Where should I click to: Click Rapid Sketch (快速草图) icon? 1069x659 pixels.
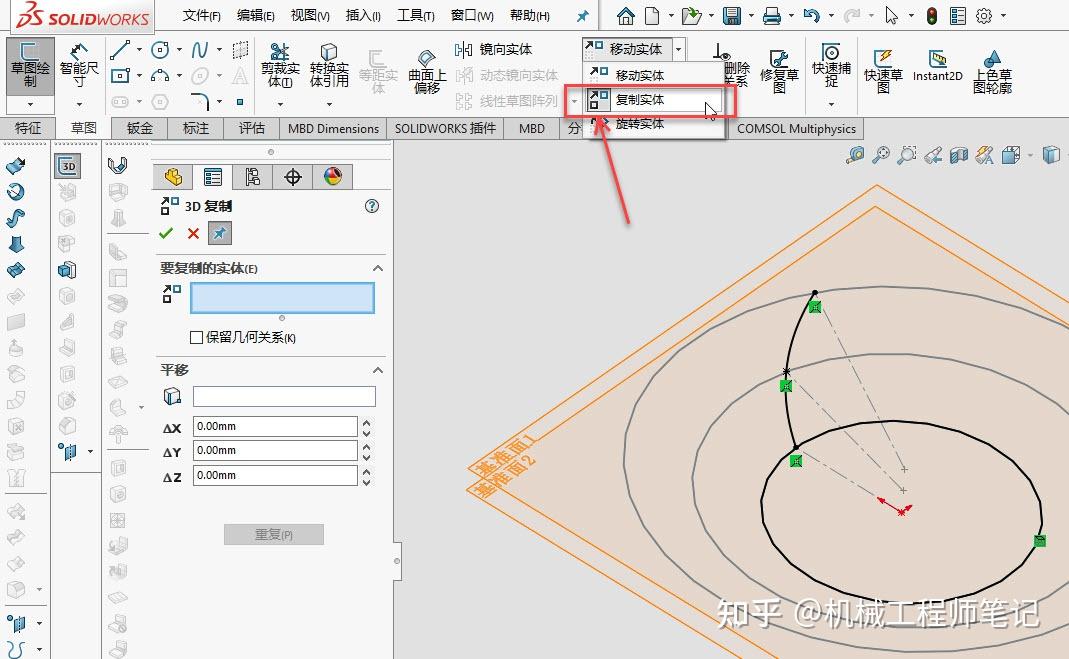coord(883,71)
